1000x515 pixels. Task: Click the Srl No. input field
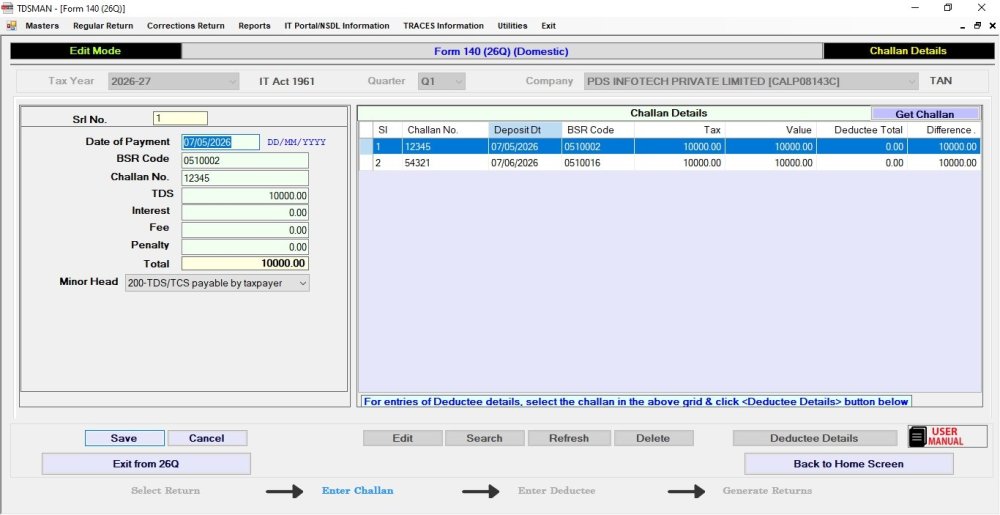(180, 119)
